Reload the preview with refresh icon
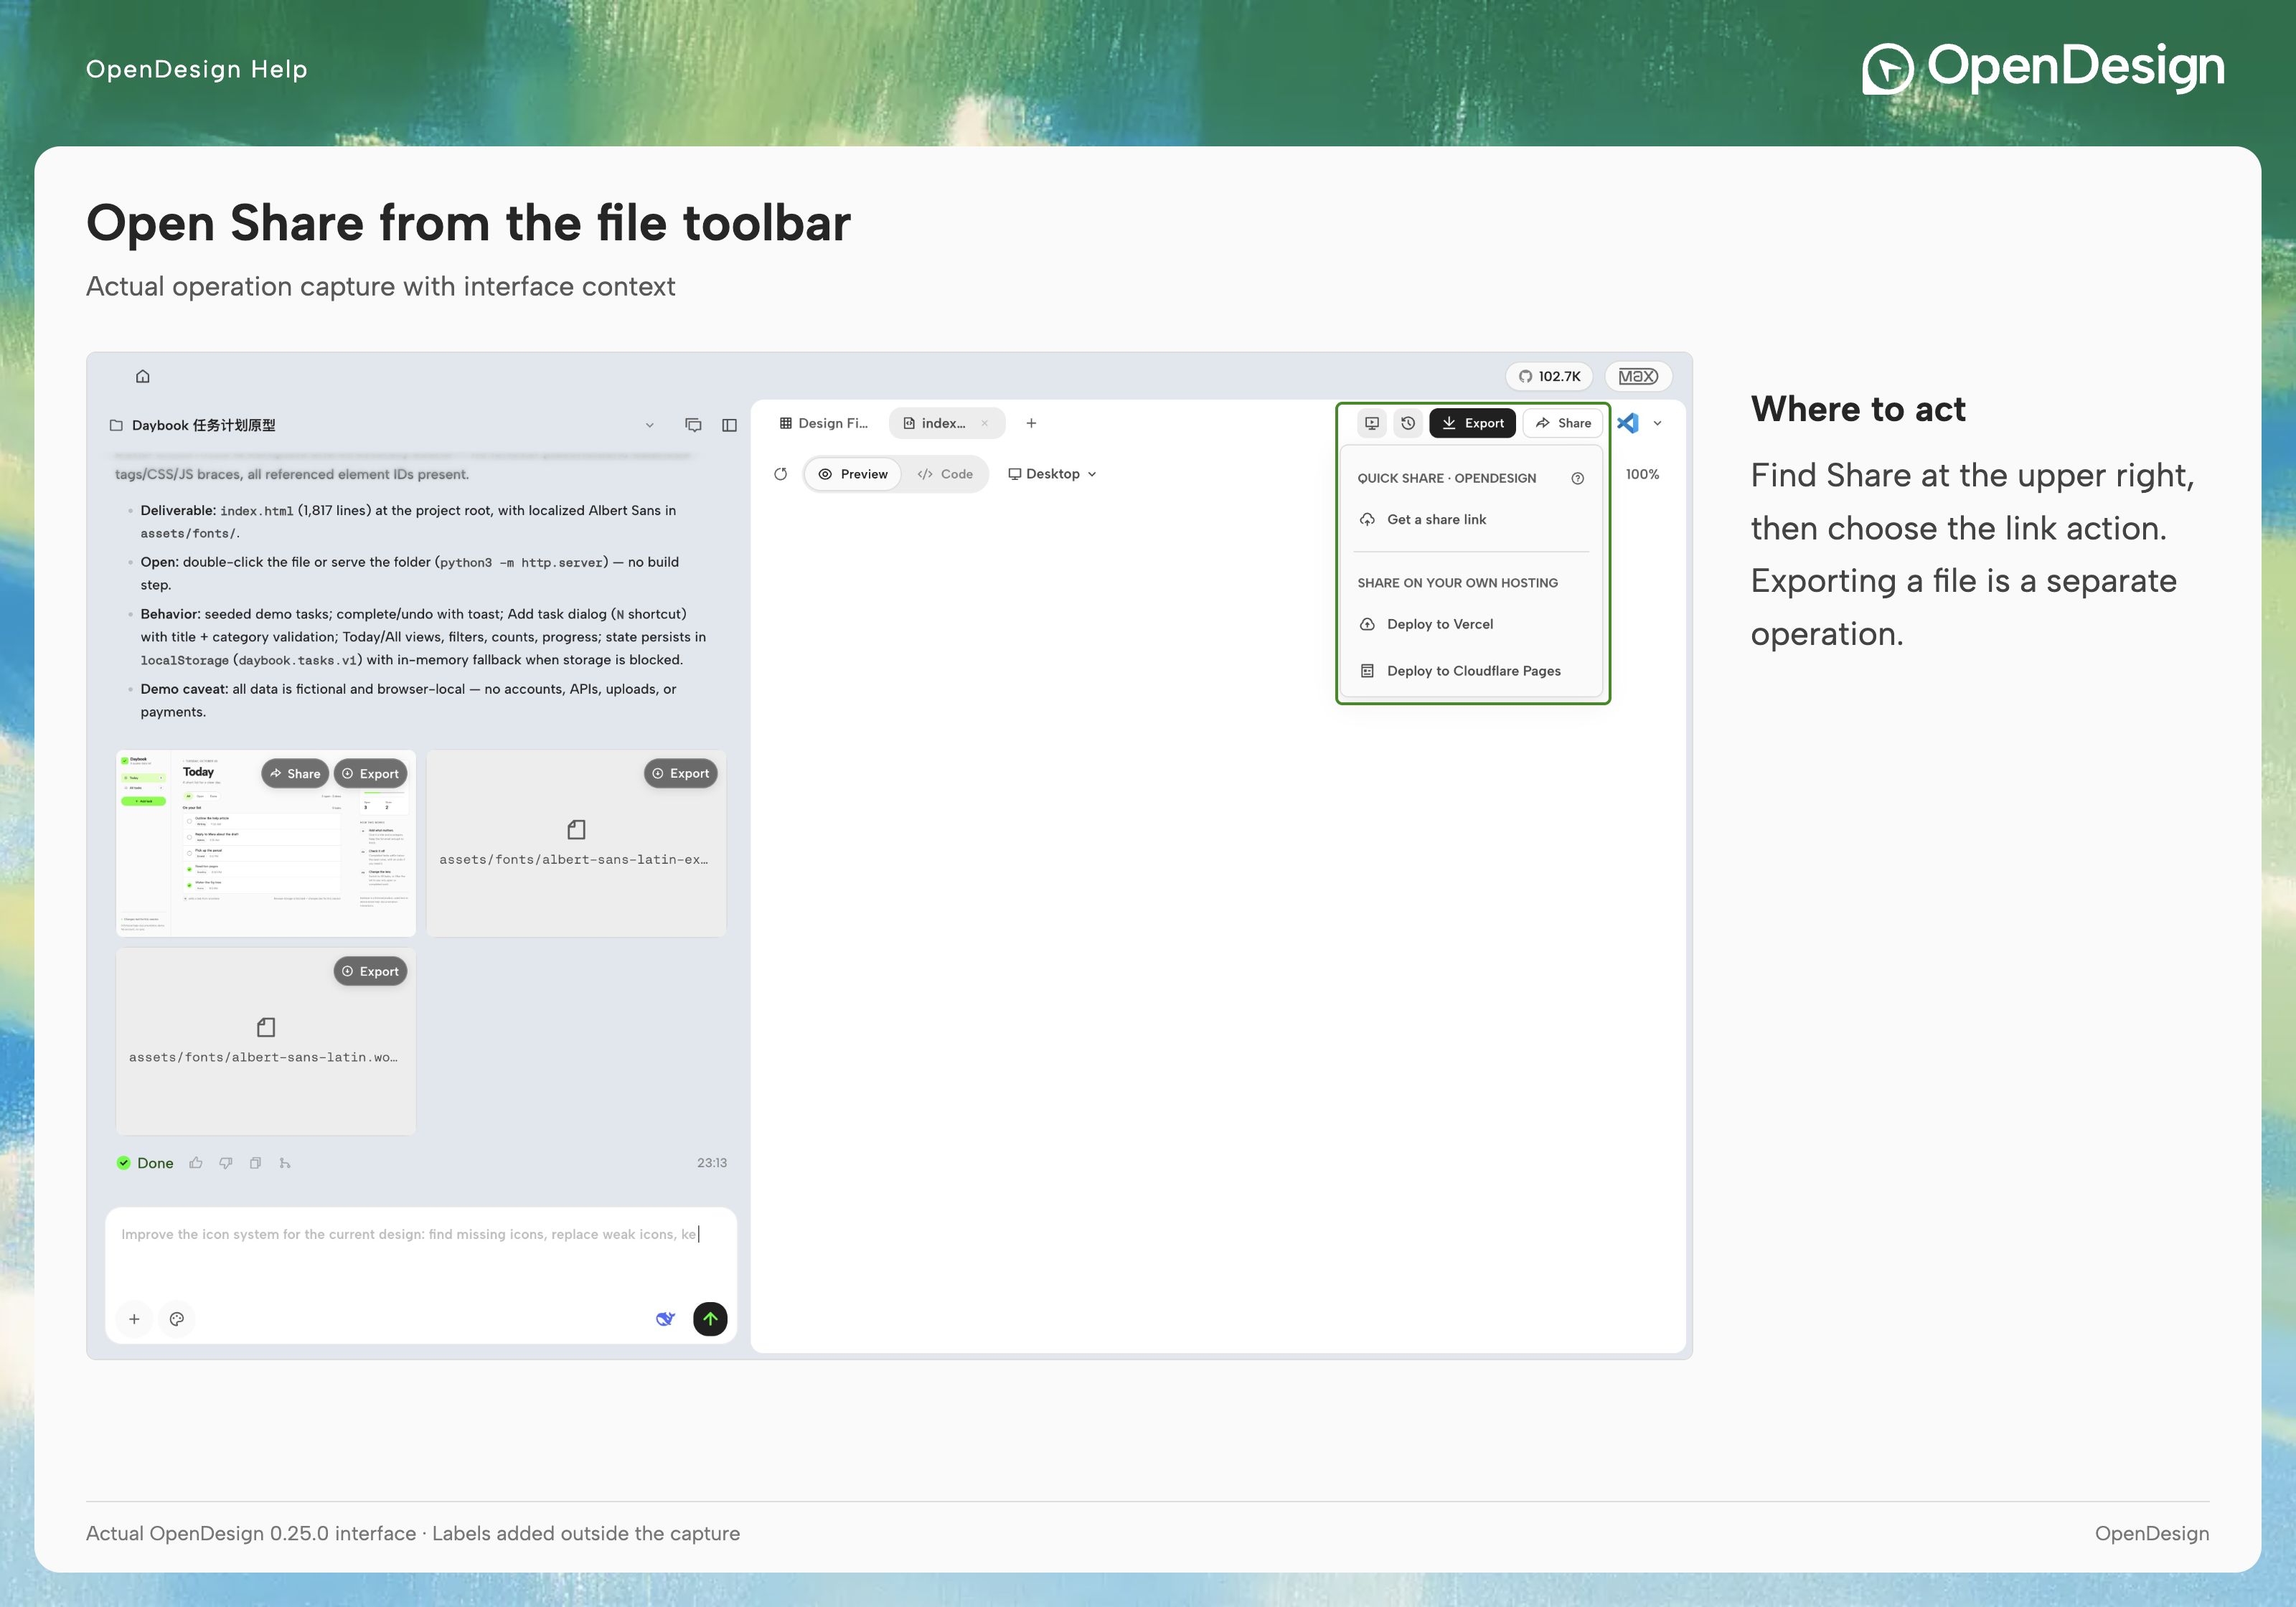The image size is (2296, 1607). [x=781, y=474]
